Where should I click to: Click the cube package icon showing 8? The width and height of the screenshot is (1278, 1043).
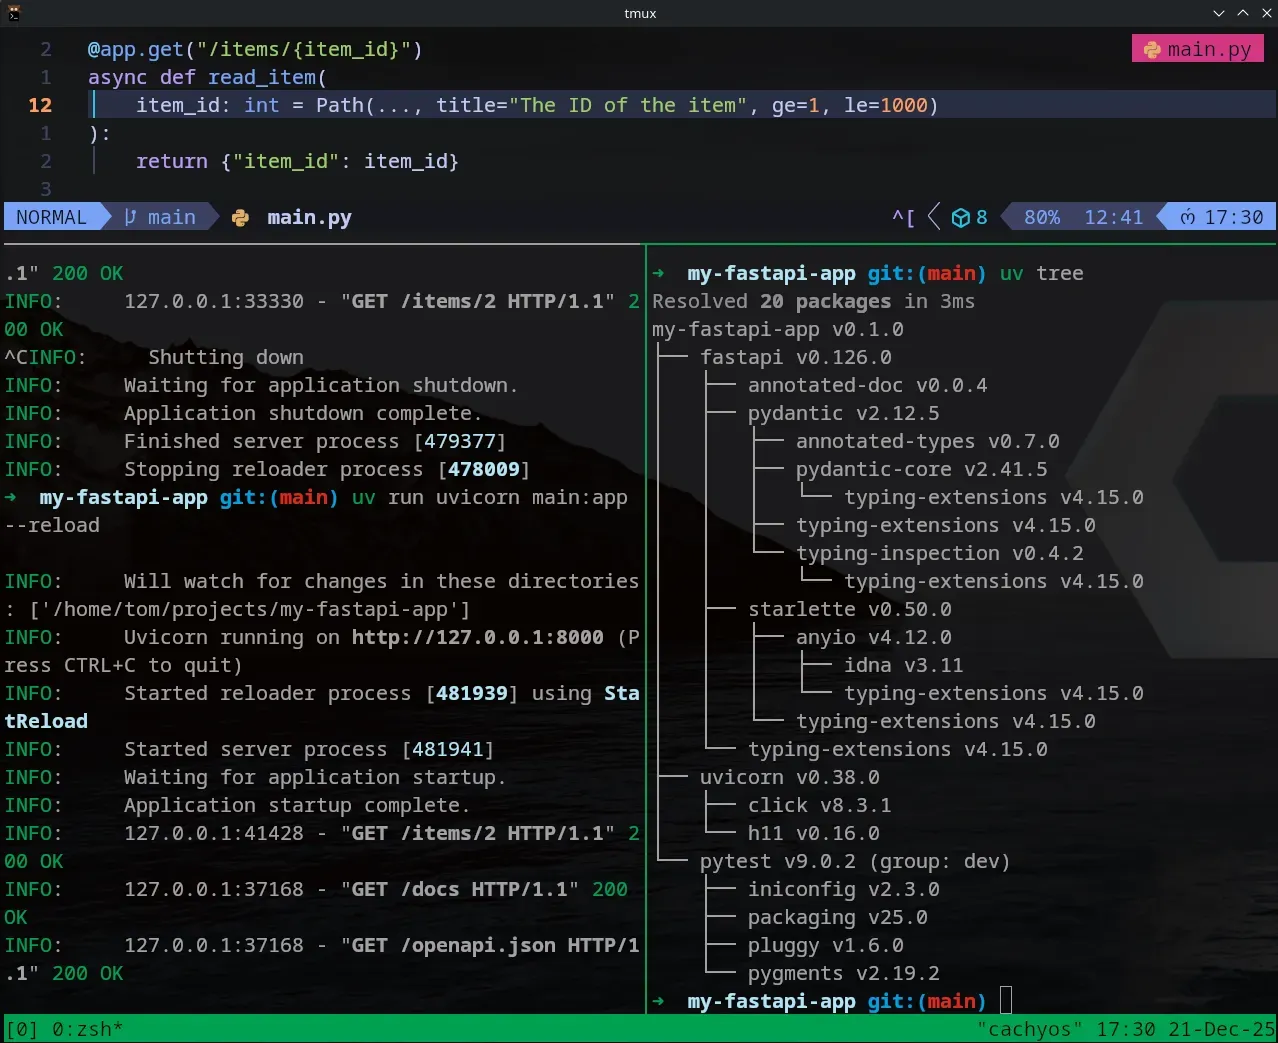(x=960, y=218)
